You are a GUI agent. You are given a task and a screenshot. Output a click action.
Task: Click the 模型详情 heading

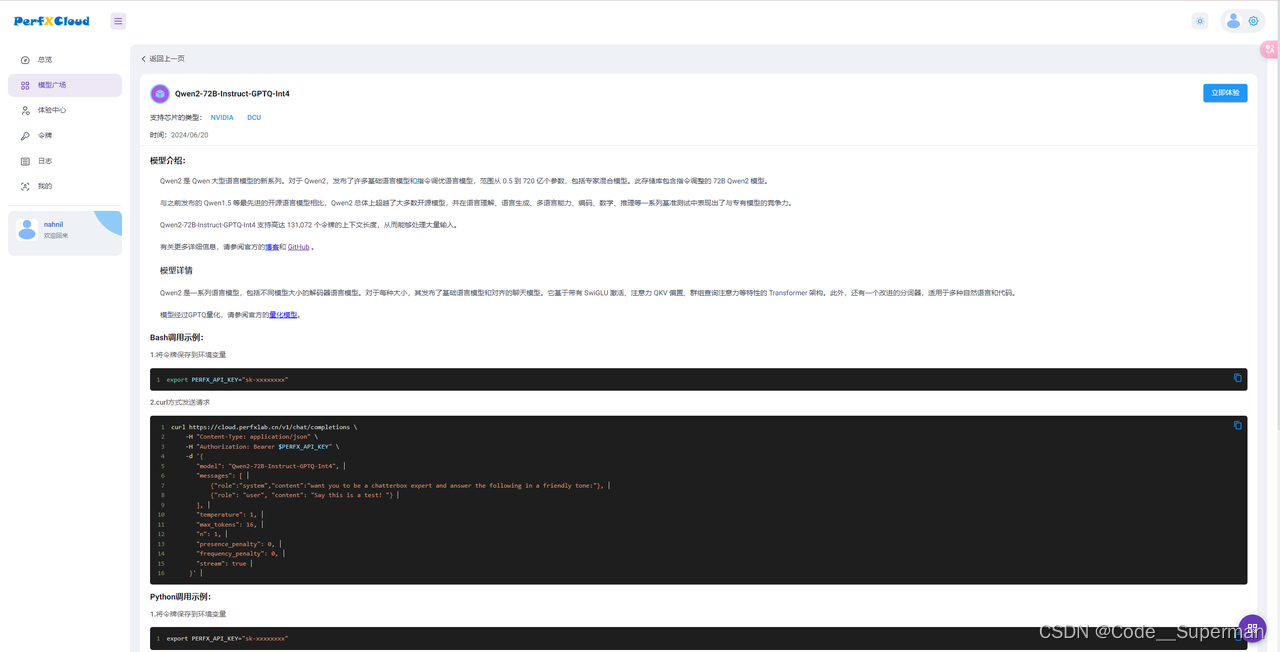pos(177,270)
